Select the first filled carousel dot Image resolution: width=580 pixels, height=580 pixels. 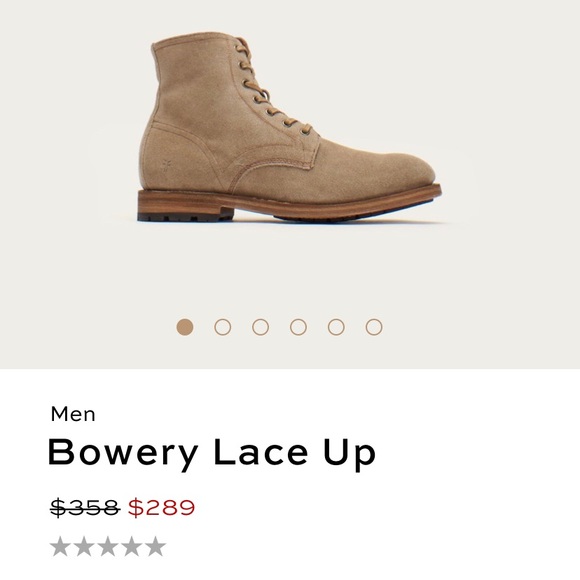185,327
